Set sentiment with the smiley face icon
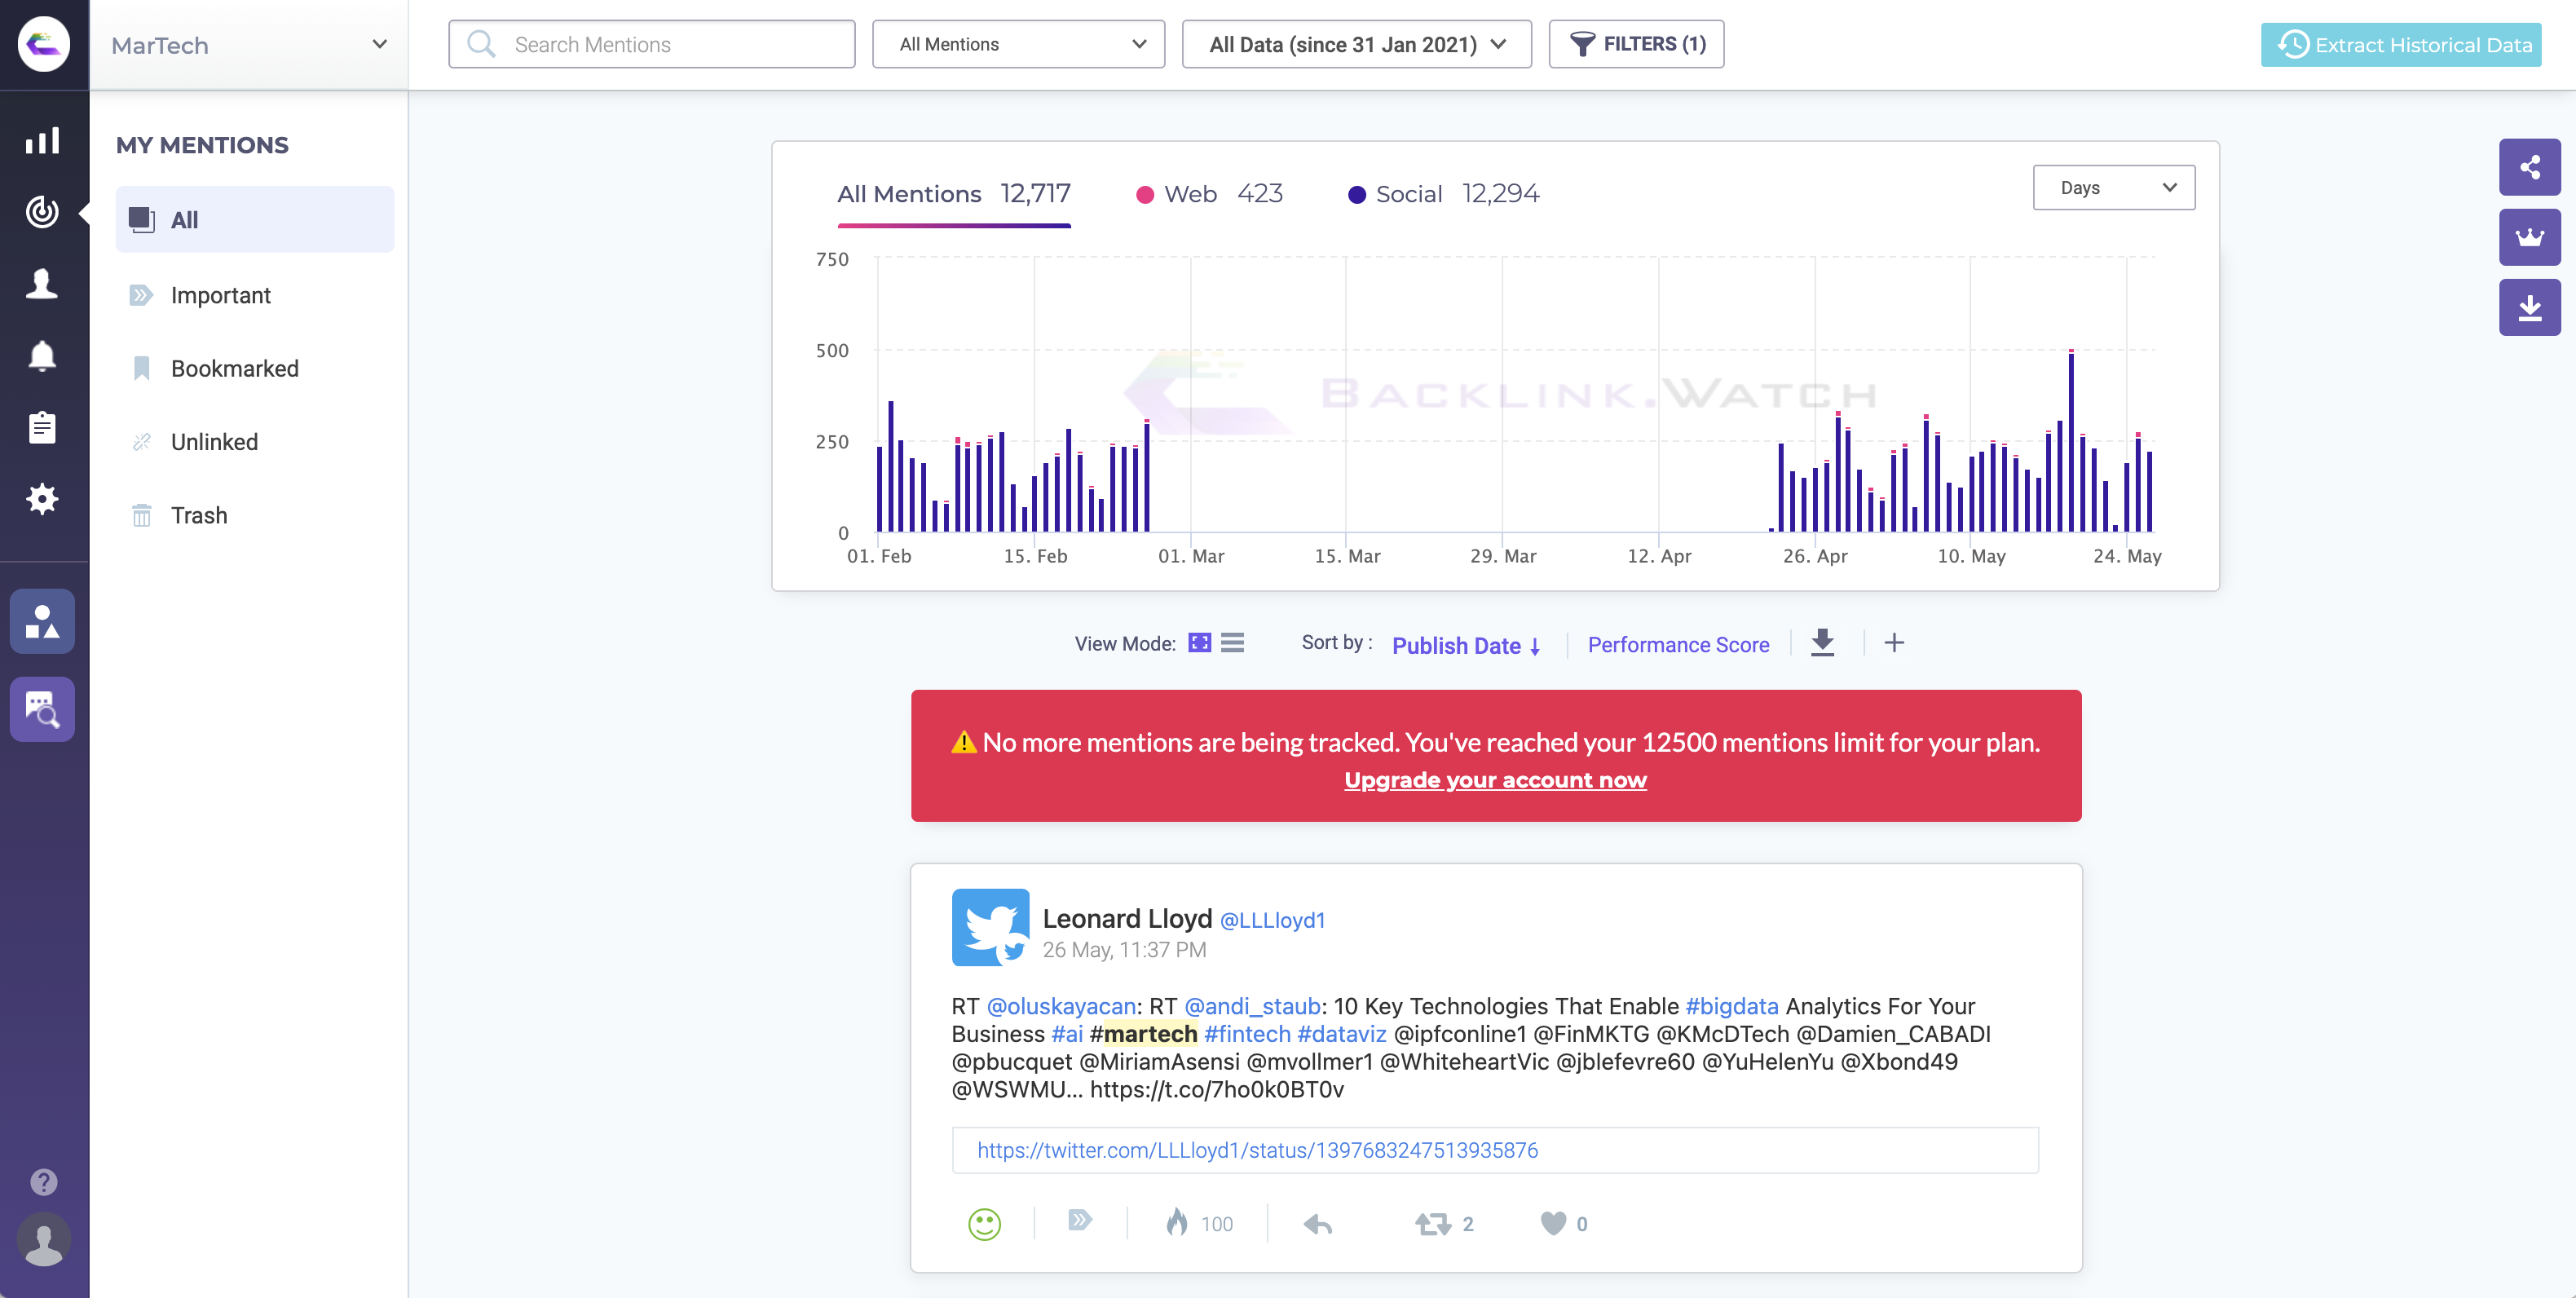Screen dimensions: 2576x1298 click(x=984, y=1224)
